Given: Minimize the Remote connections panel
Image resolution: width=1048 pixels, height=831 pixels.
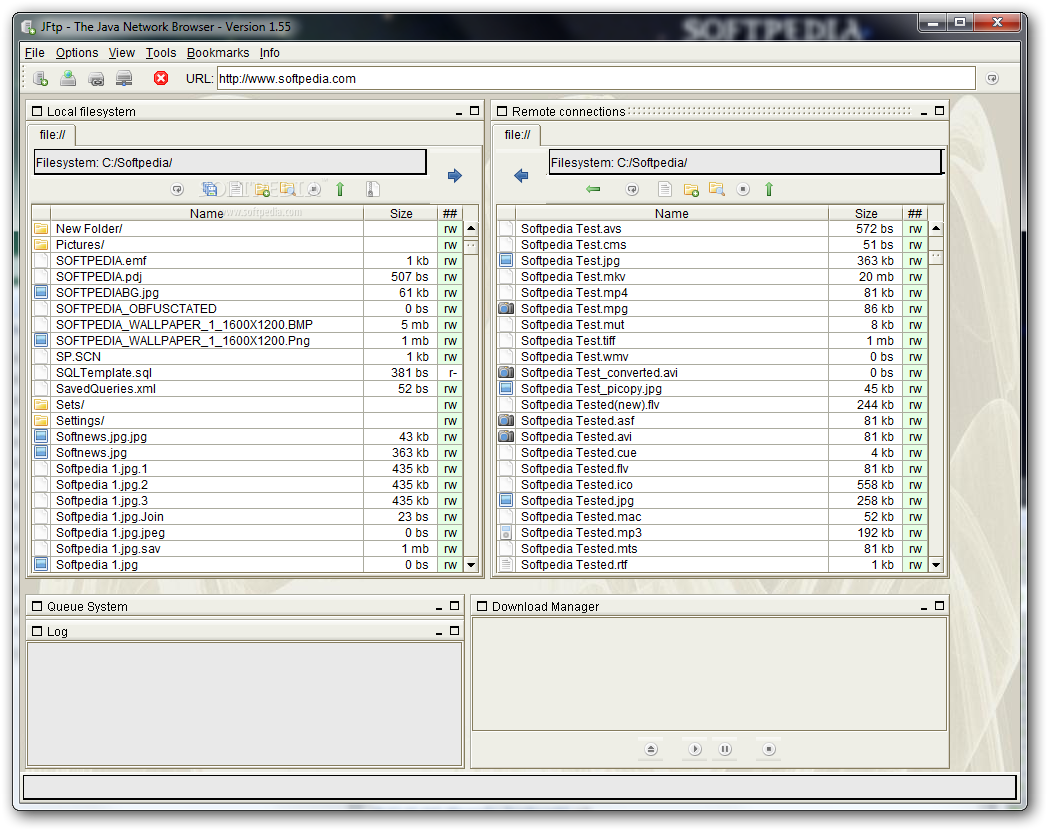Looking at the screenshot, I should coord(924,112).
